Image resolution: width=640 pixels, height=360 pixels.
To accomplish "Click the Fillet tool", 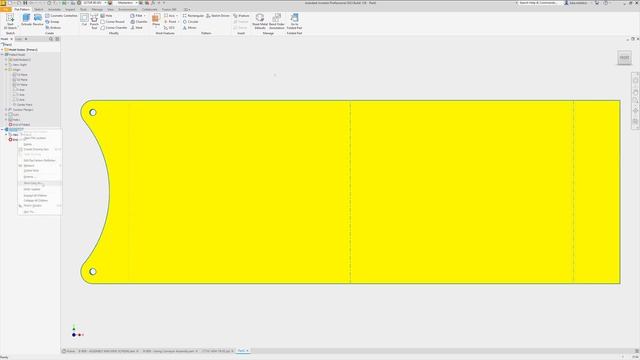I will [x=136, y=16].
